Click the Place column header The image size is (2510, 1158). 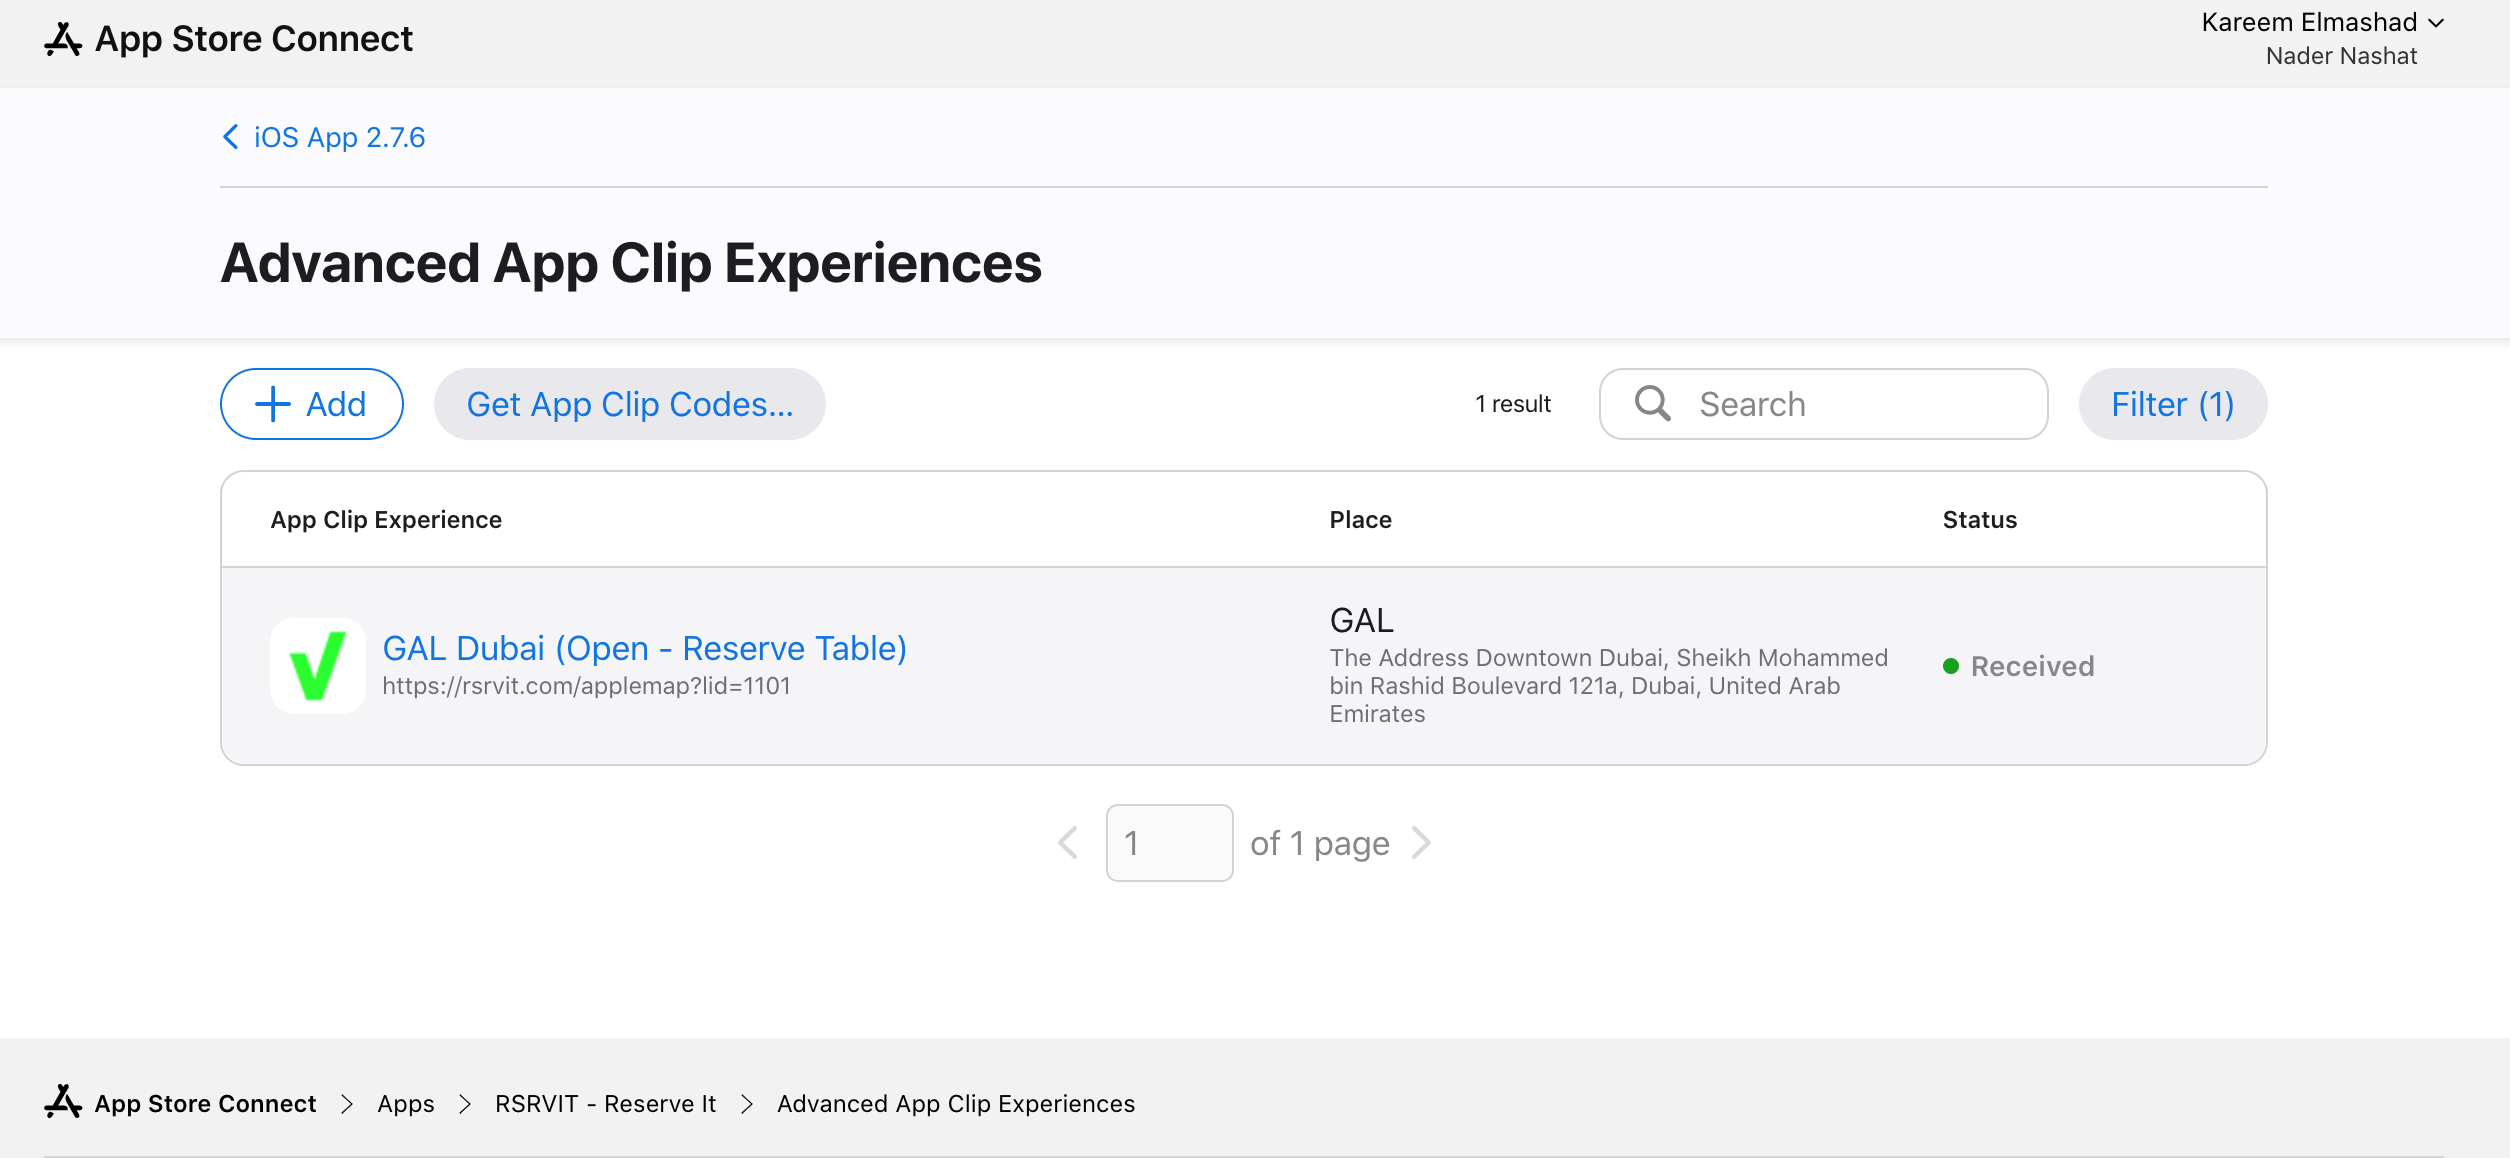coord(1361,520)
